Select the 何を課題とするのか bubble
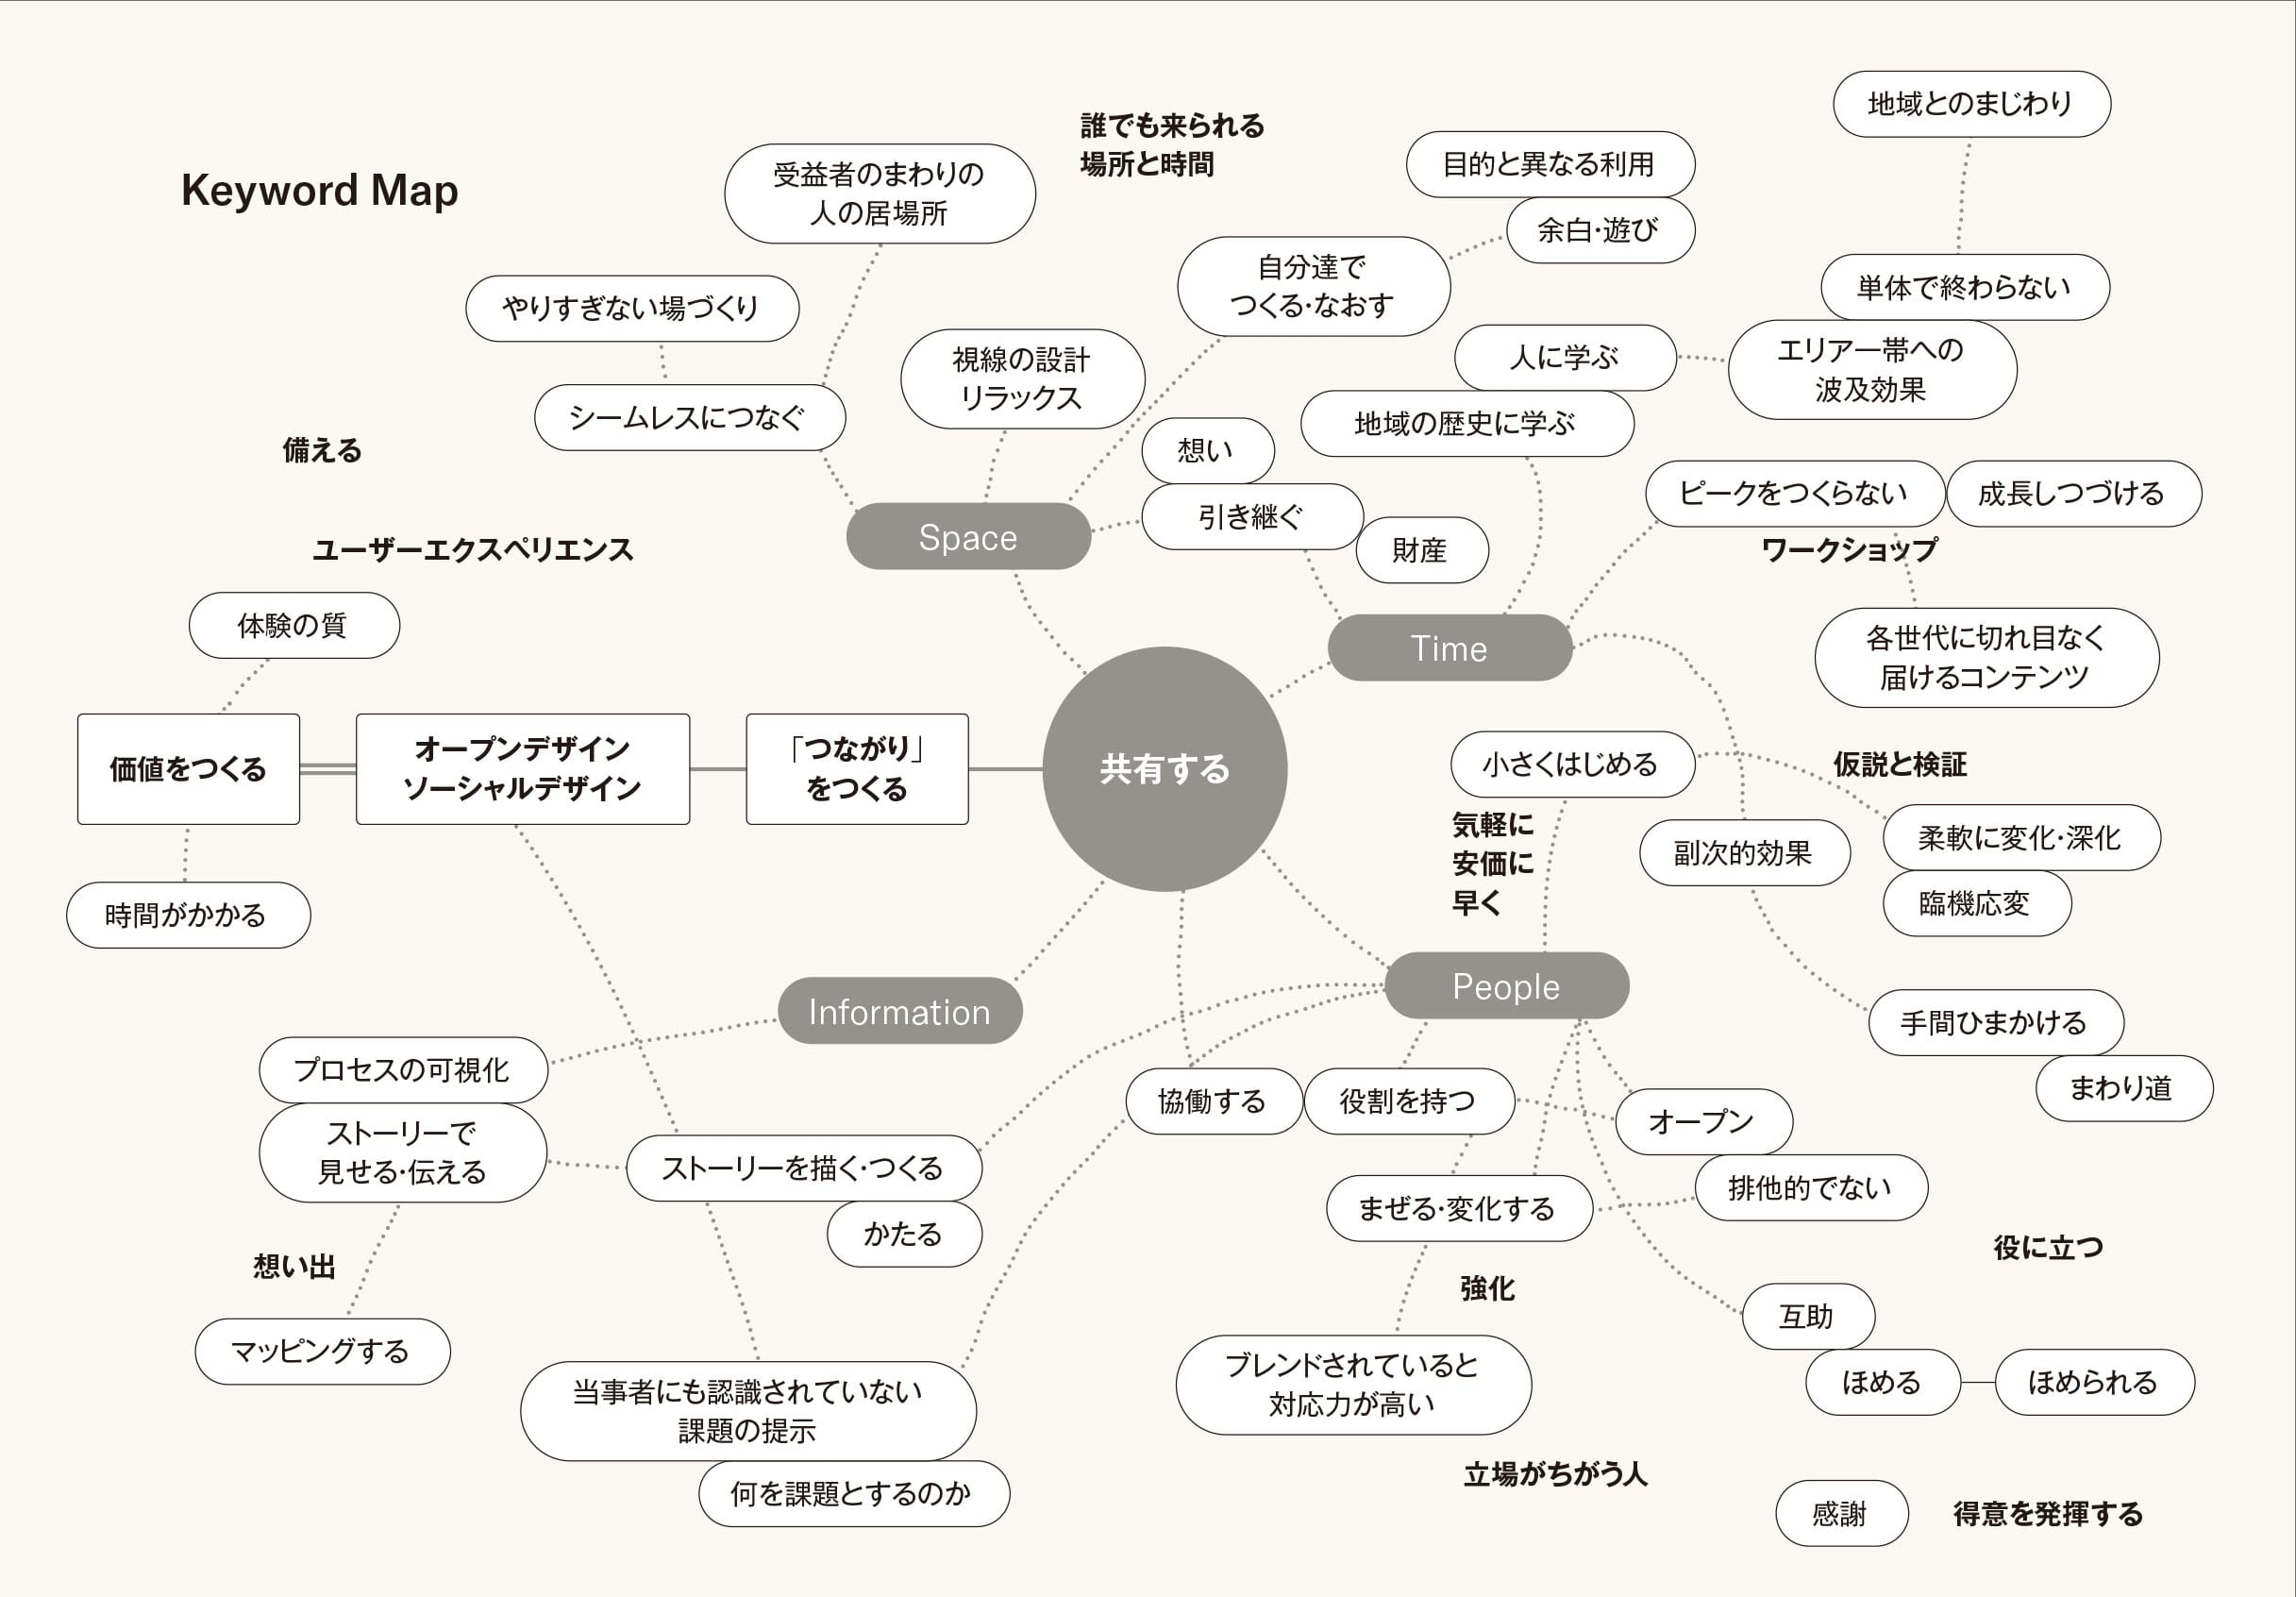The height and width of the screenshot is (1597, 2296). click(853, 1492)
